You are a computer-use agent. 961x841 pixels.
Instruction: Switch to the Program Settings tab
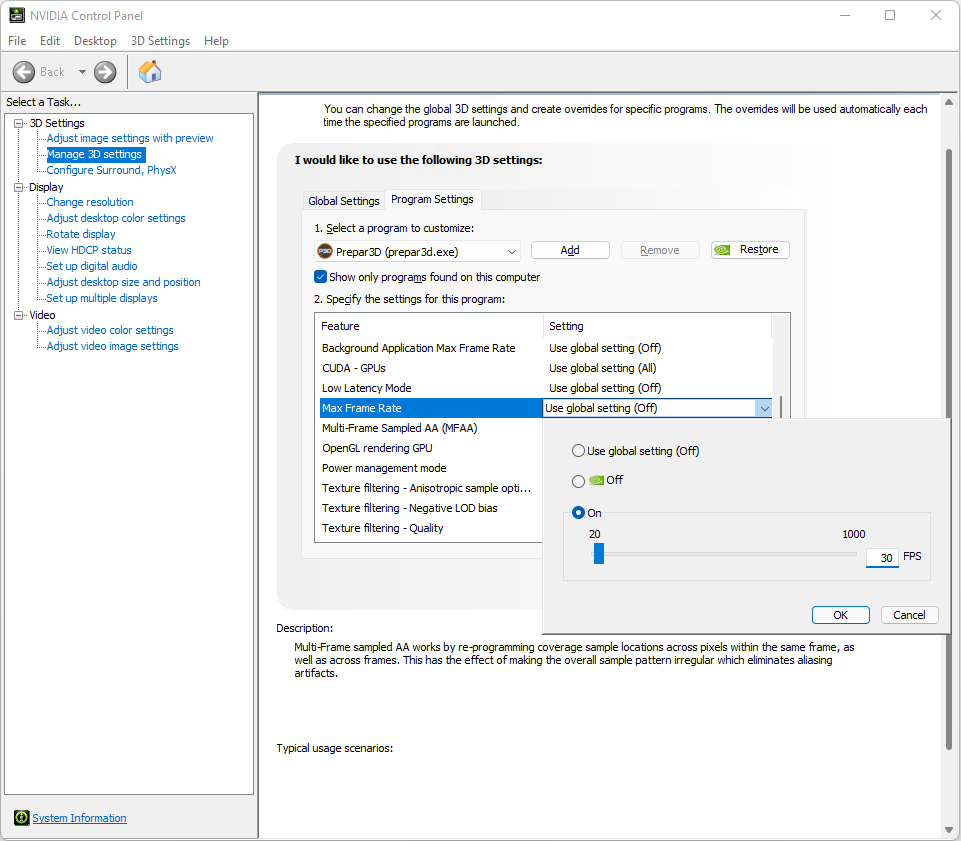coord(432,199)
